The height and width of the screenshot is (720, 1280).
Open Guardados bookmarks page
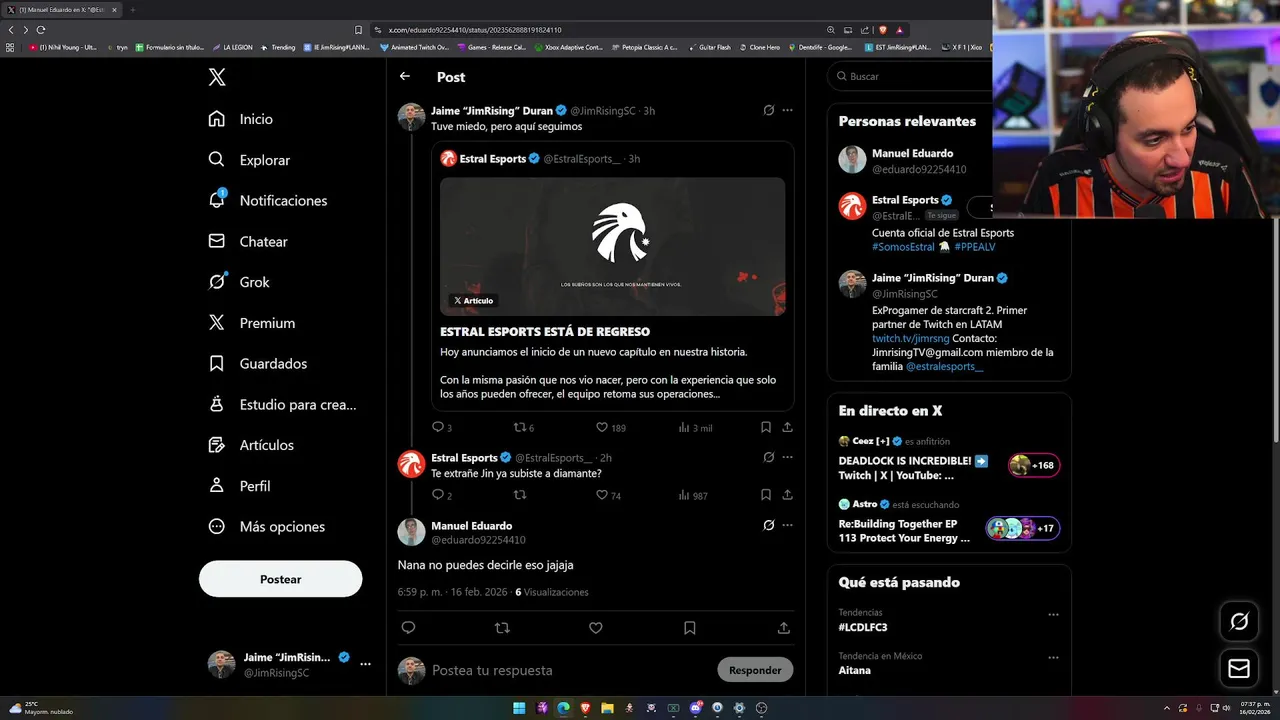[258, 364]
